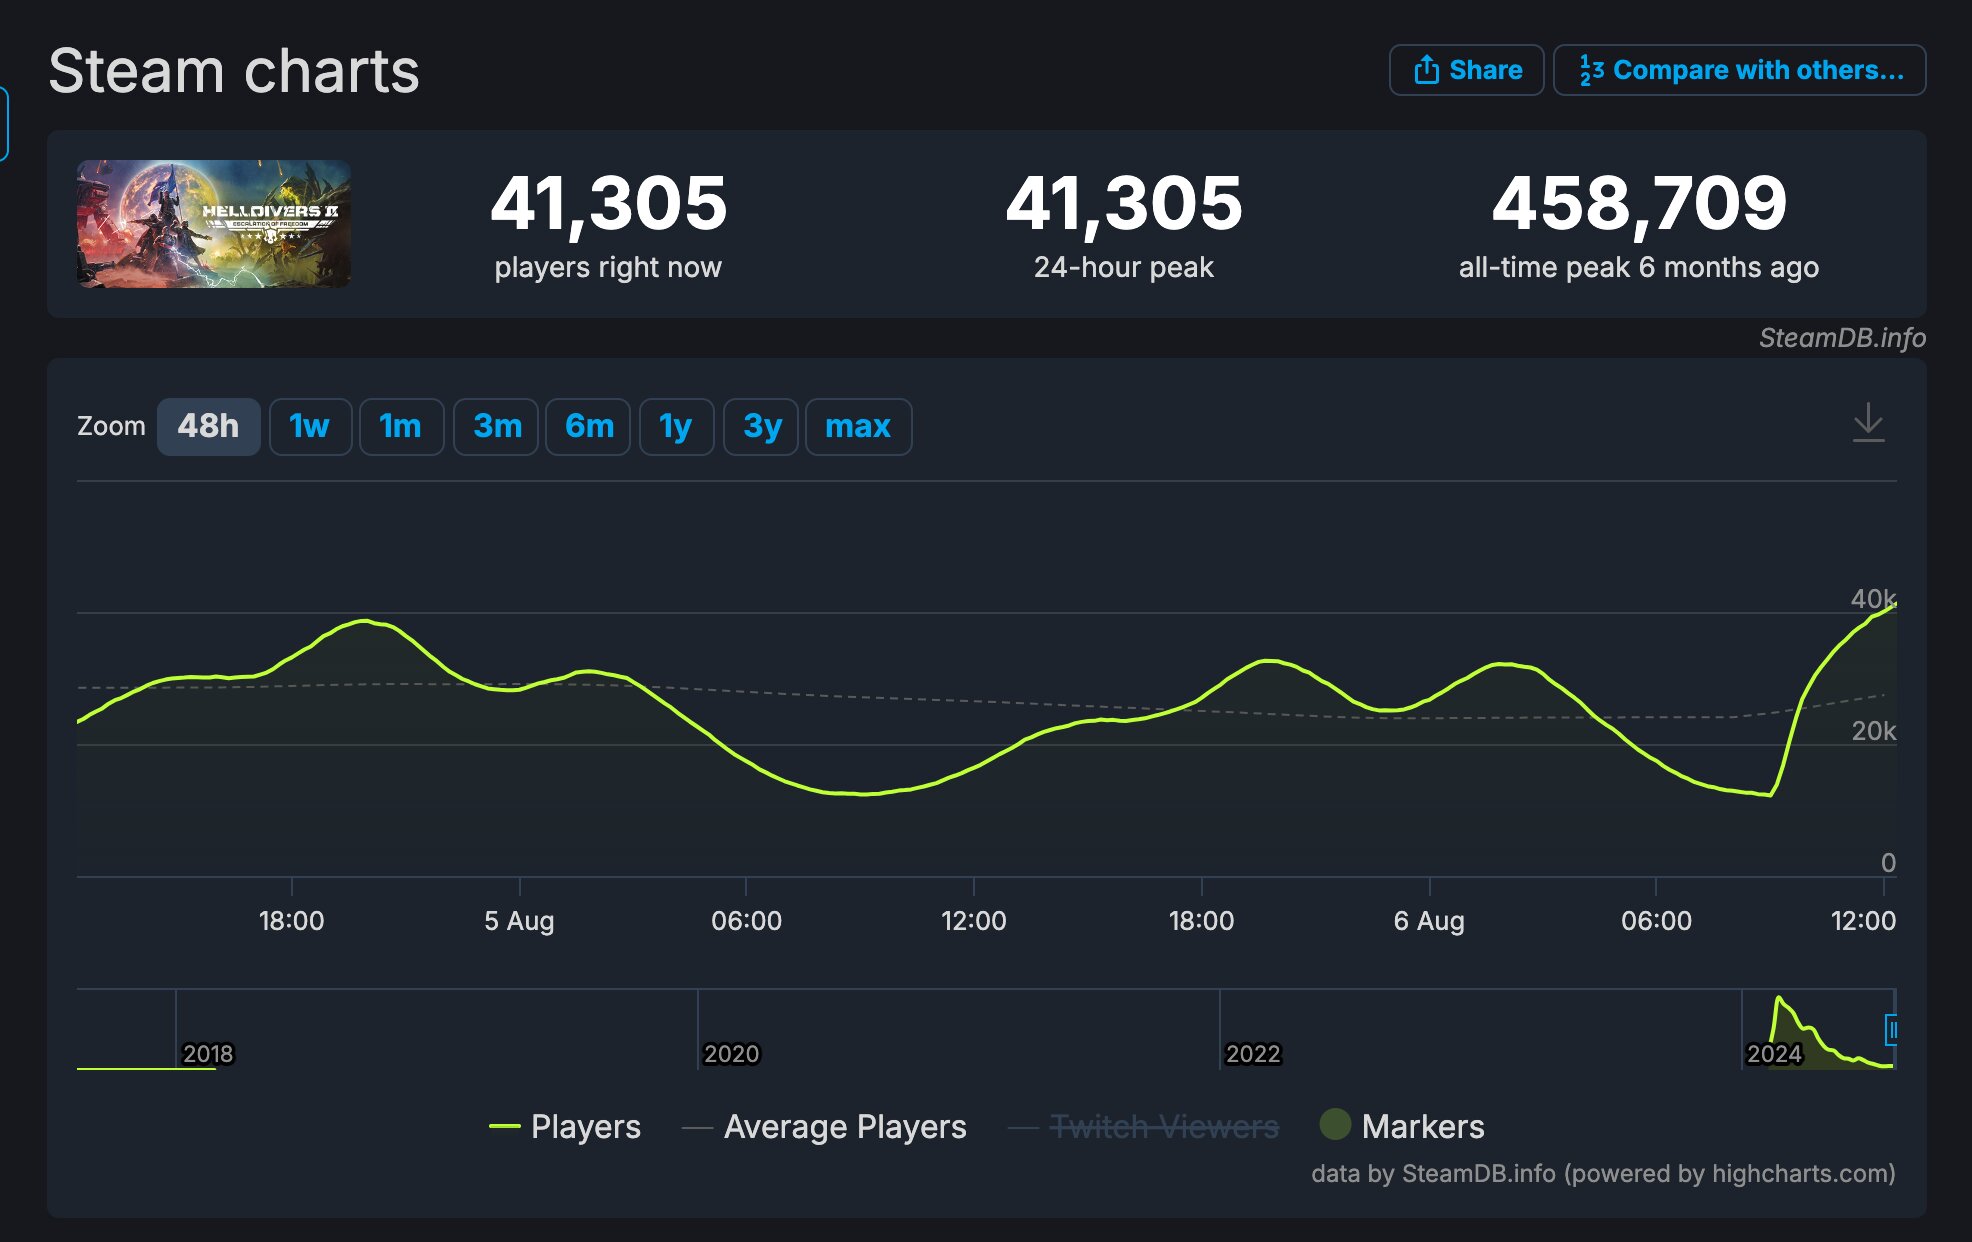Toggle the Markers legend item
The height and width of the screenshot is (1242, 1972).
pyautogui.click(x=1402, y=1127)
